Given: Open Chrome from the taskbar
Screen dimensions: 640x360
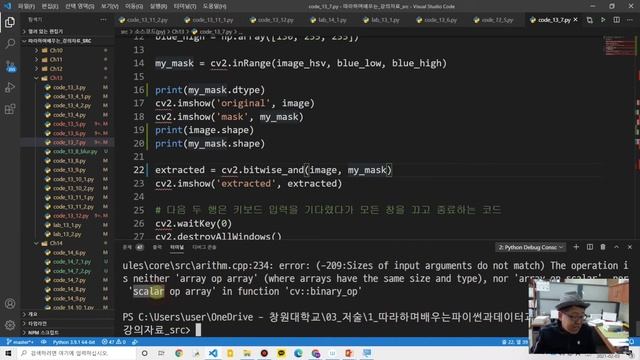Looking at the screenshot, I should point(179,353).
